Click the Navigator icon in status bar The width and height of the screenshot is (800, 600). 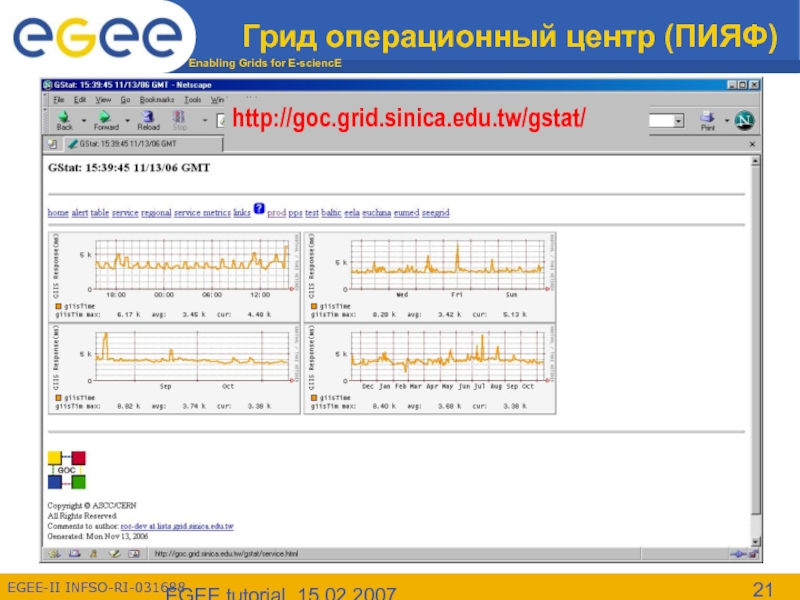[54, 554]
